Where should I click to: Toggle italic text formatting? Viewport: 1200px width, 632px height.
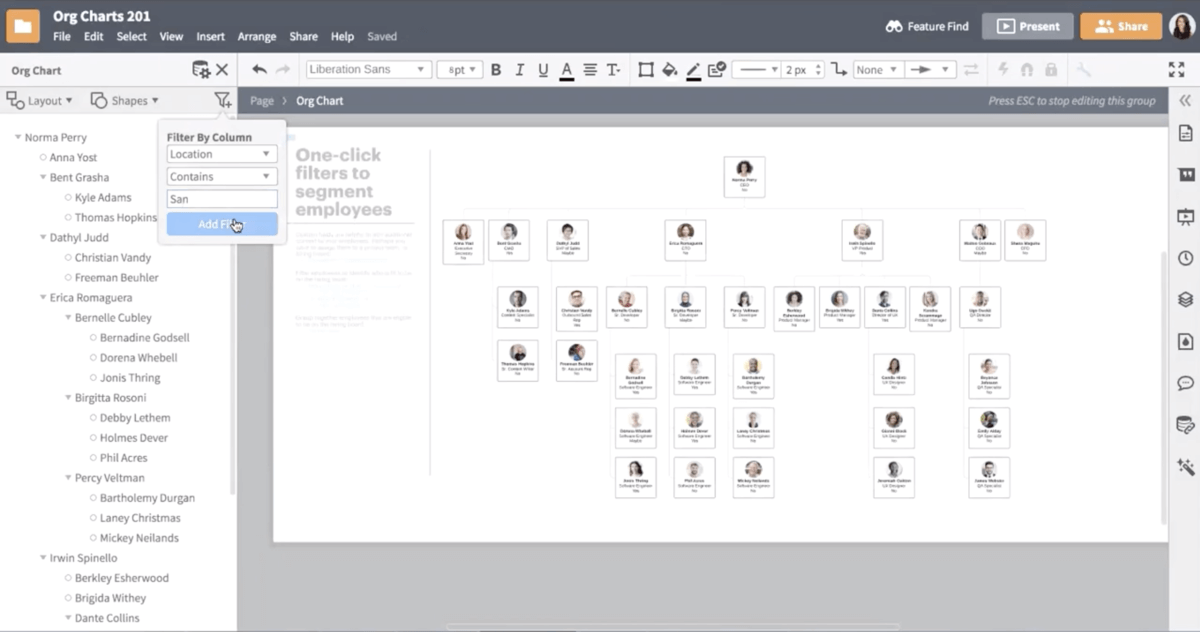tap(519, 70)
